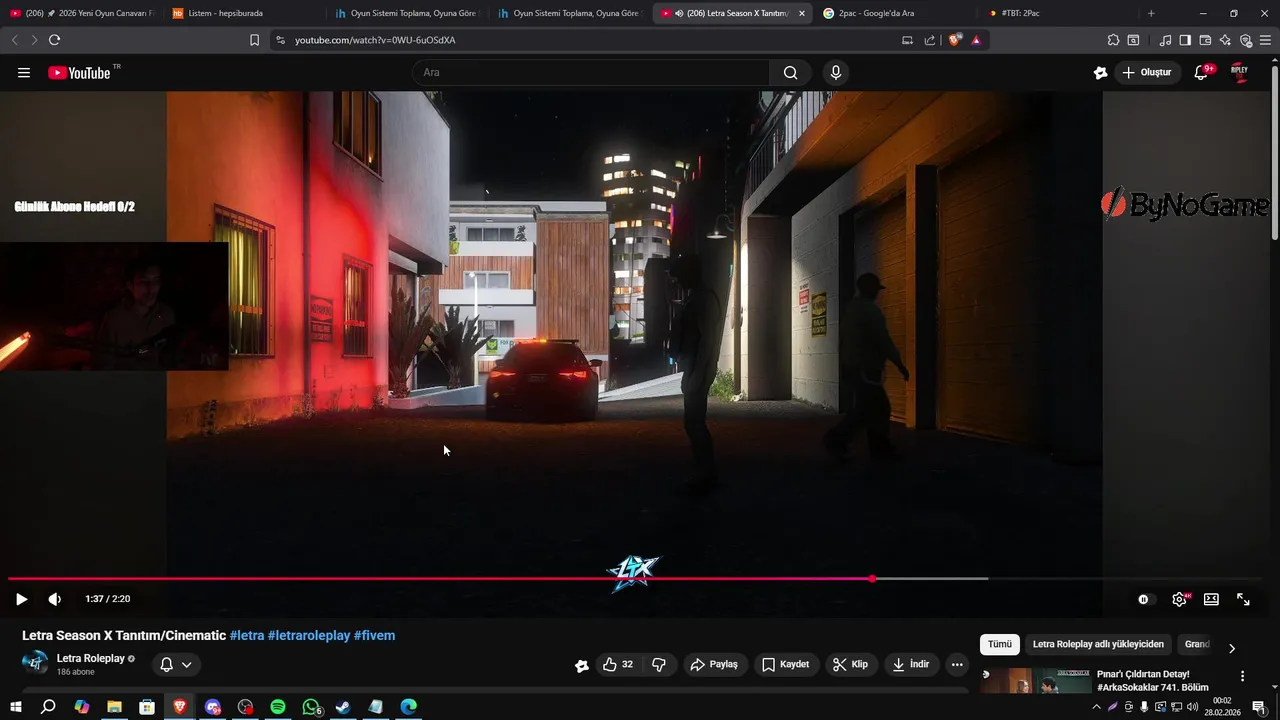Open the YouTube notifications bell
Image resolution: width=1280 pixels, height=720 pixels.
click(x=1201, y=73)
